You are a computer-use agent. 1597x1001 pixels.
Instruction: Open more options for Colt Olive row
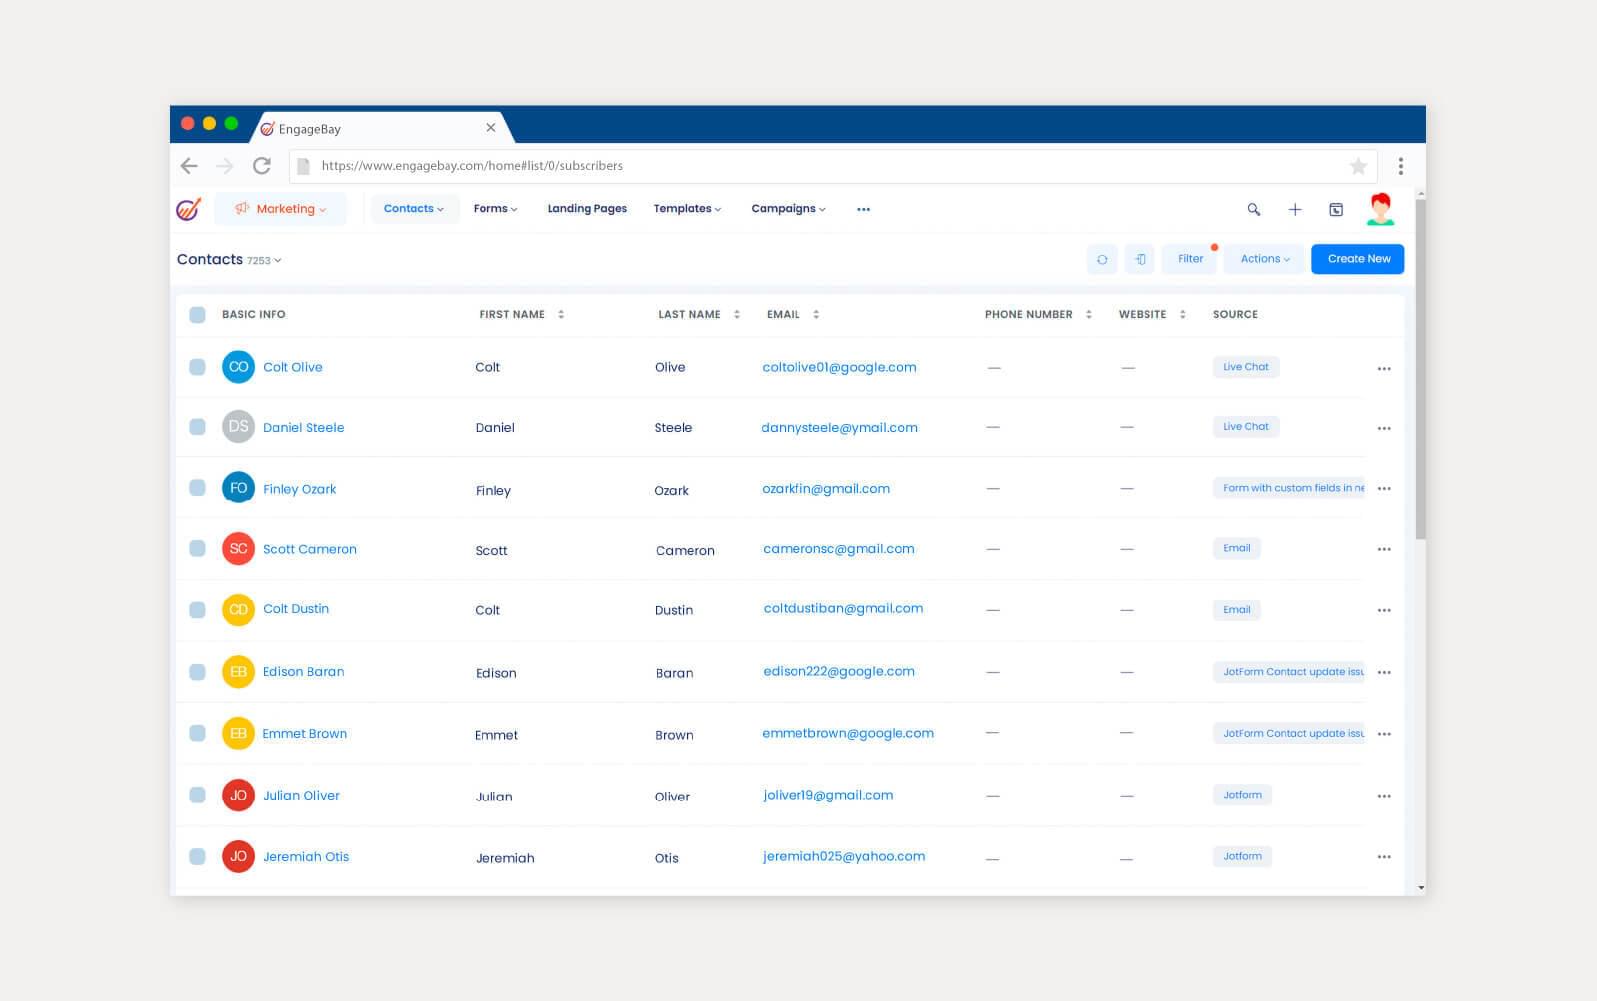tap(1383, 369)
